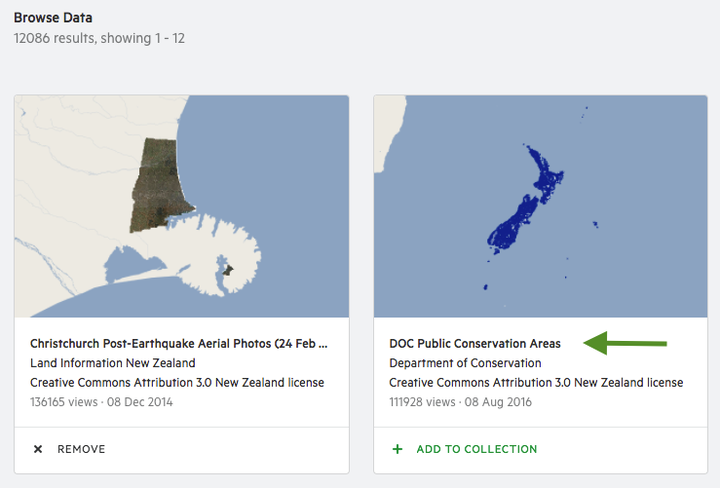Click the small imagery patch on Banks Peninsula
The height and width of the screenshot is (488, 720).
[x=228, y=270]
